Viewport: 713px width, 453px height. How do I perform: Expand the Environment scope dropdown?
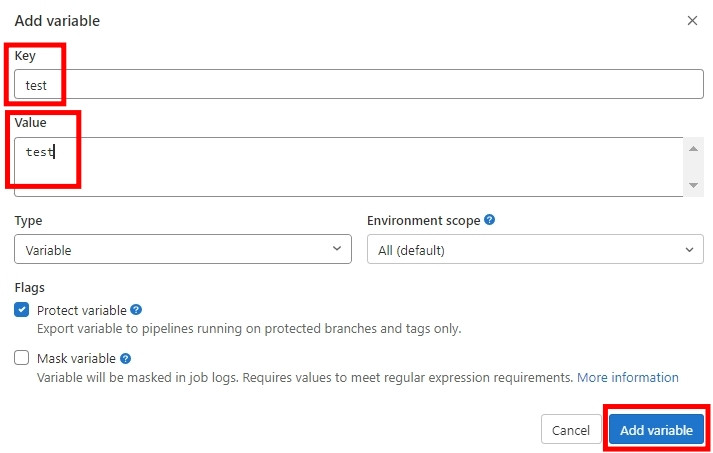[x=535, y=250]
